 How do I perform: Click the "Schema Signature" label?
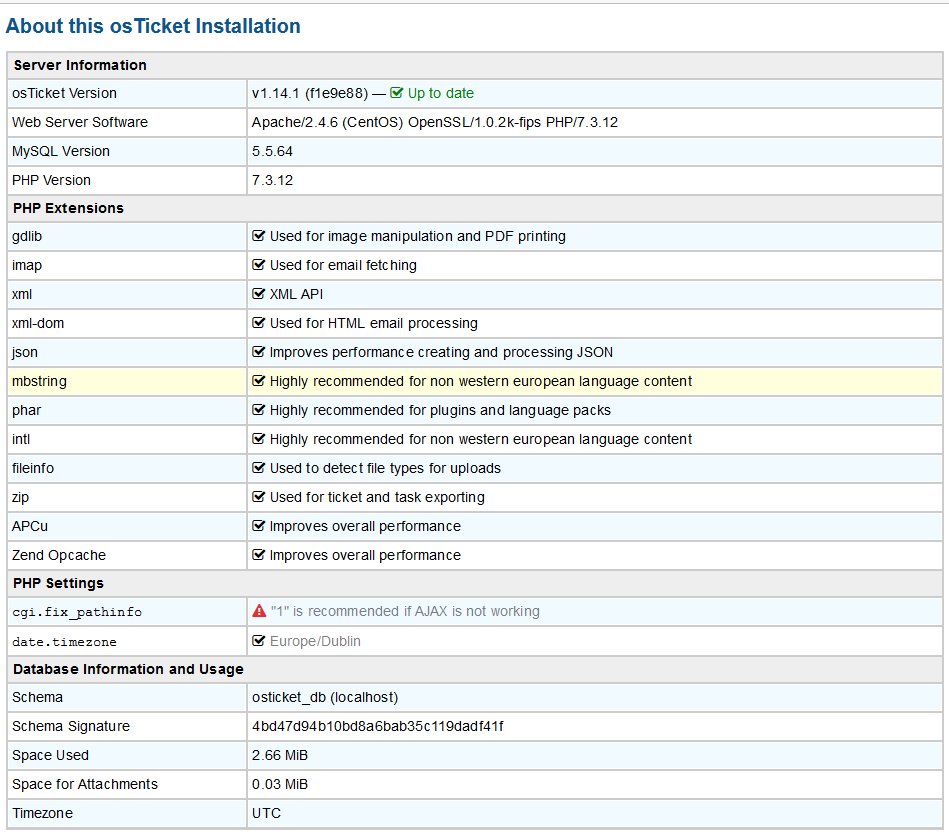point(71,726)
